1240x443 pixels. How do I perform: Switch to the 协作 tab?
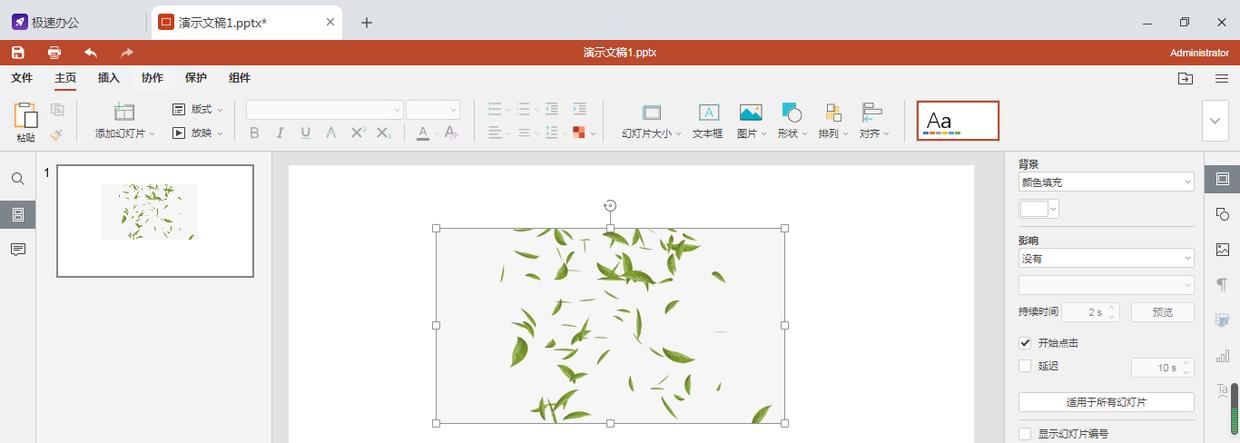152,78
